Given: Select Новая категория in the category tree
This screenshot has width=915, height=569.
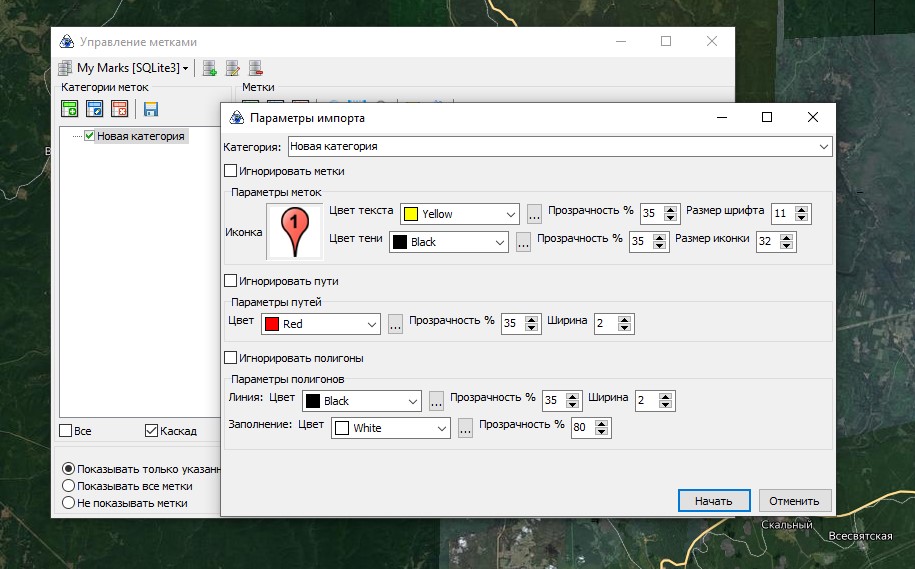Looking at the screenshot, I should [140, 136].
